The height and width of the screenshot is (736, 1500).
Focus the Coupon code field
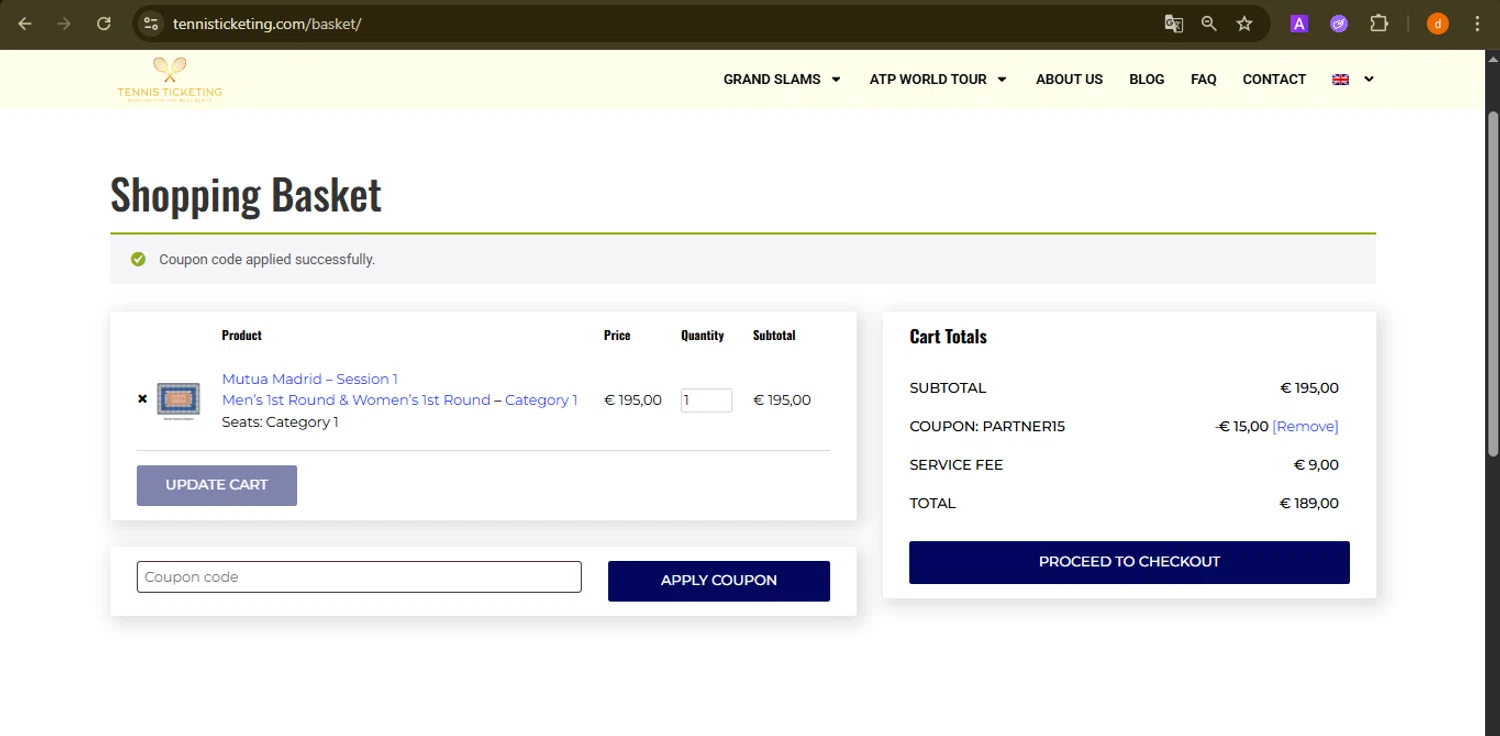[359, 577]
